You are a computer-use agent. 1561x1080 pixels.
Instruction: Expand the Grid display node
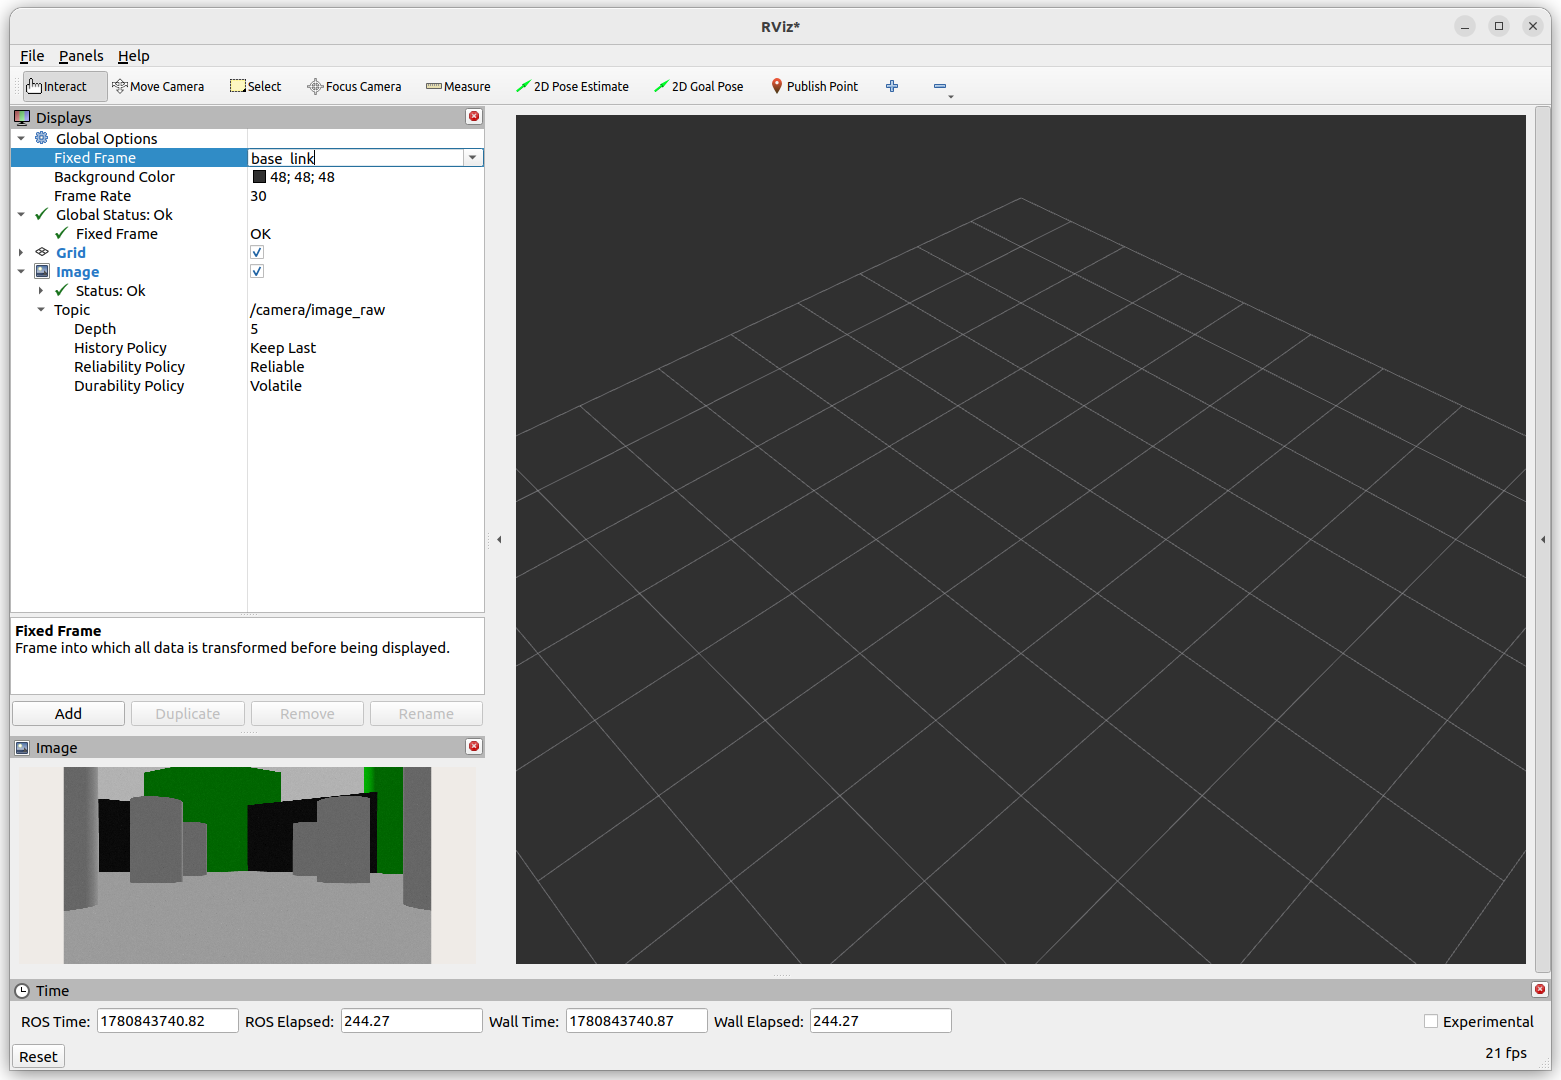(21, 252)
